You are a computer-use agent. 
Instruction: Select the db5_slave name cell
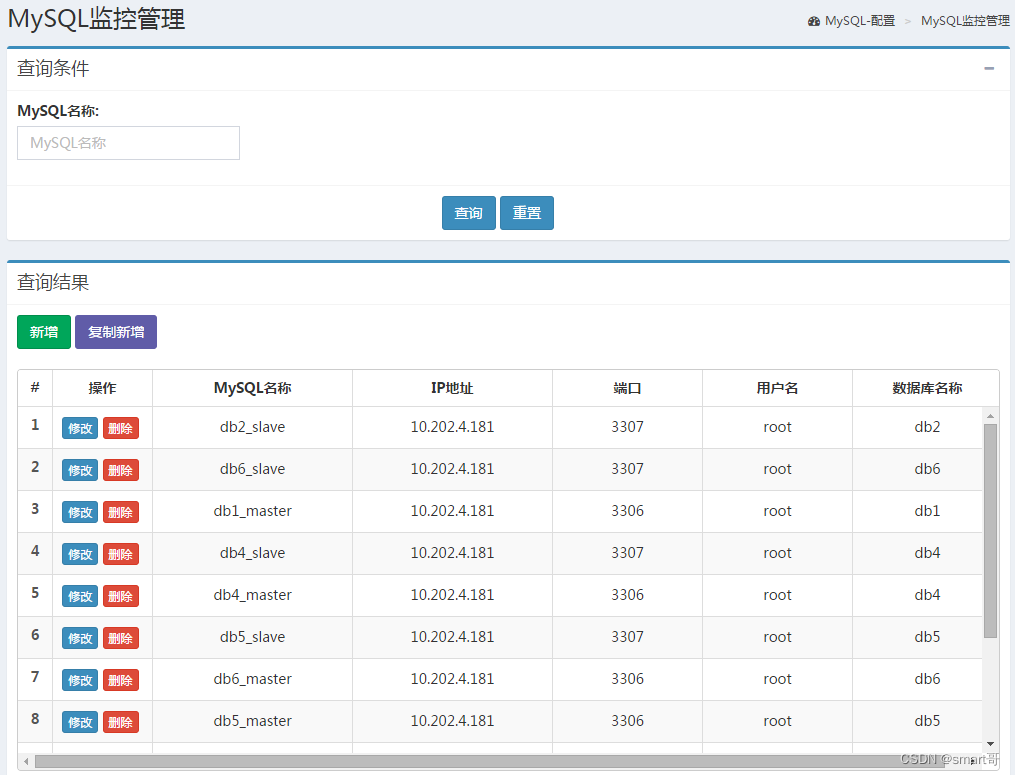tap(252, 638)
